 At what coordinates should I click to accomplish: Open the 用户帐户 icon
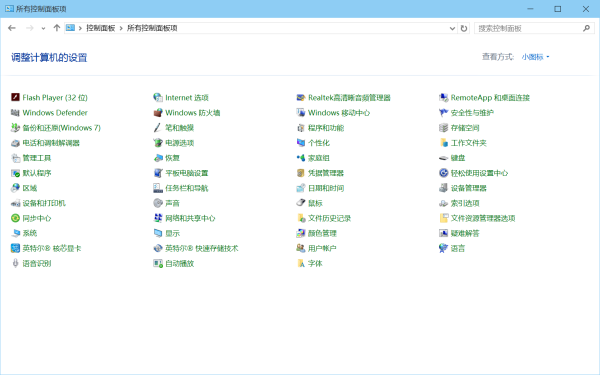[x=301, y=248]
